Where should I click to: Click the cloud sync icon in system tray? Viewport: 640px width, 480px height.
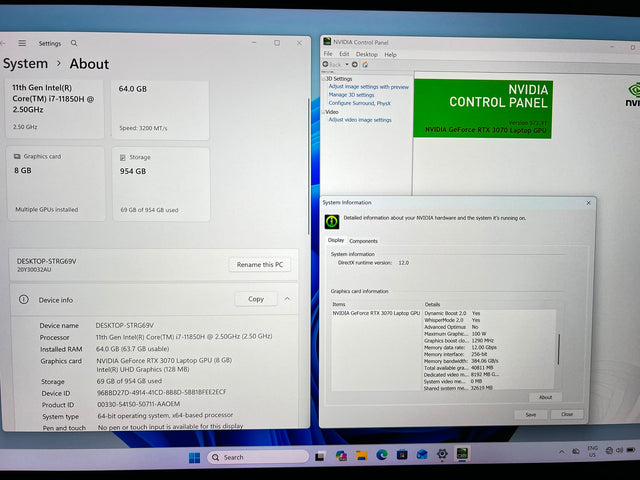[x=576, y=451]
